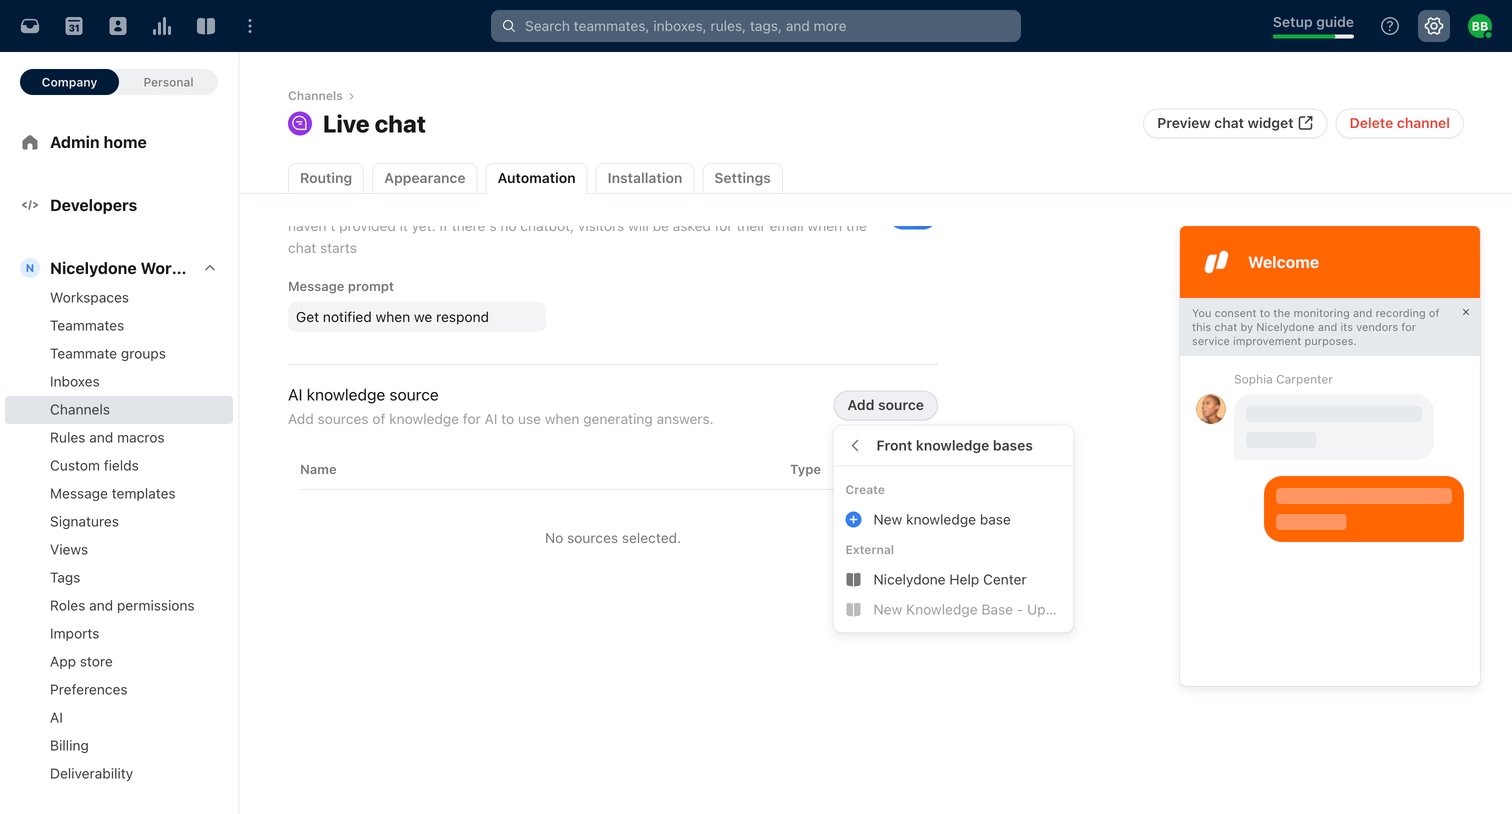The image size is (1512, 814).
Task: Open Custom fields in sidebar
Action: click(x=94, y=466)
